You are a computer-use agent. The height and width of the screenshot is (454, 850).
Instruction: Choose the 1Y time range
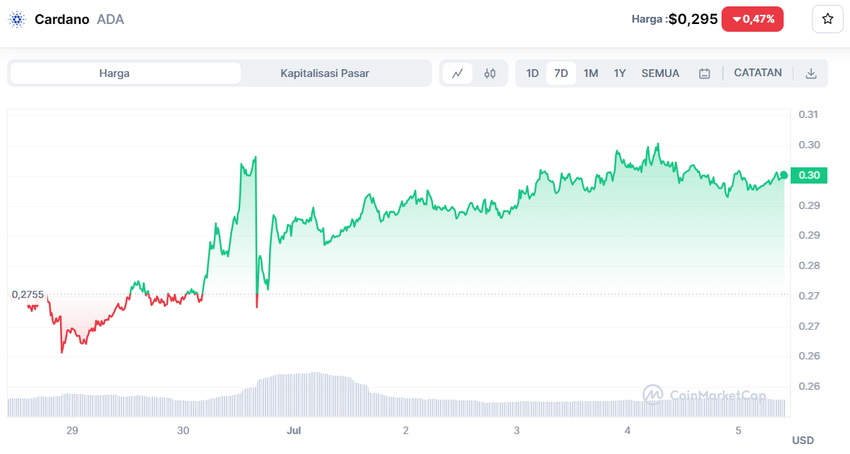[620, 73]
